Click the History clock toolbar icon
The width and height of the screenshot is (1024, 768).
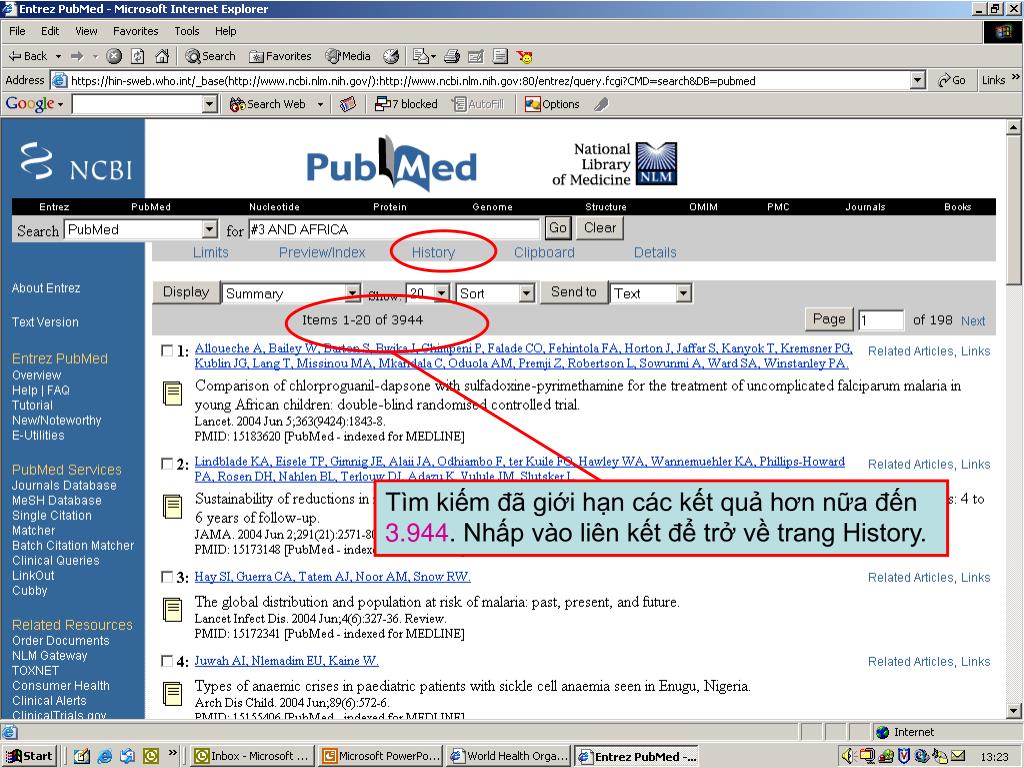tap(391, 56)
